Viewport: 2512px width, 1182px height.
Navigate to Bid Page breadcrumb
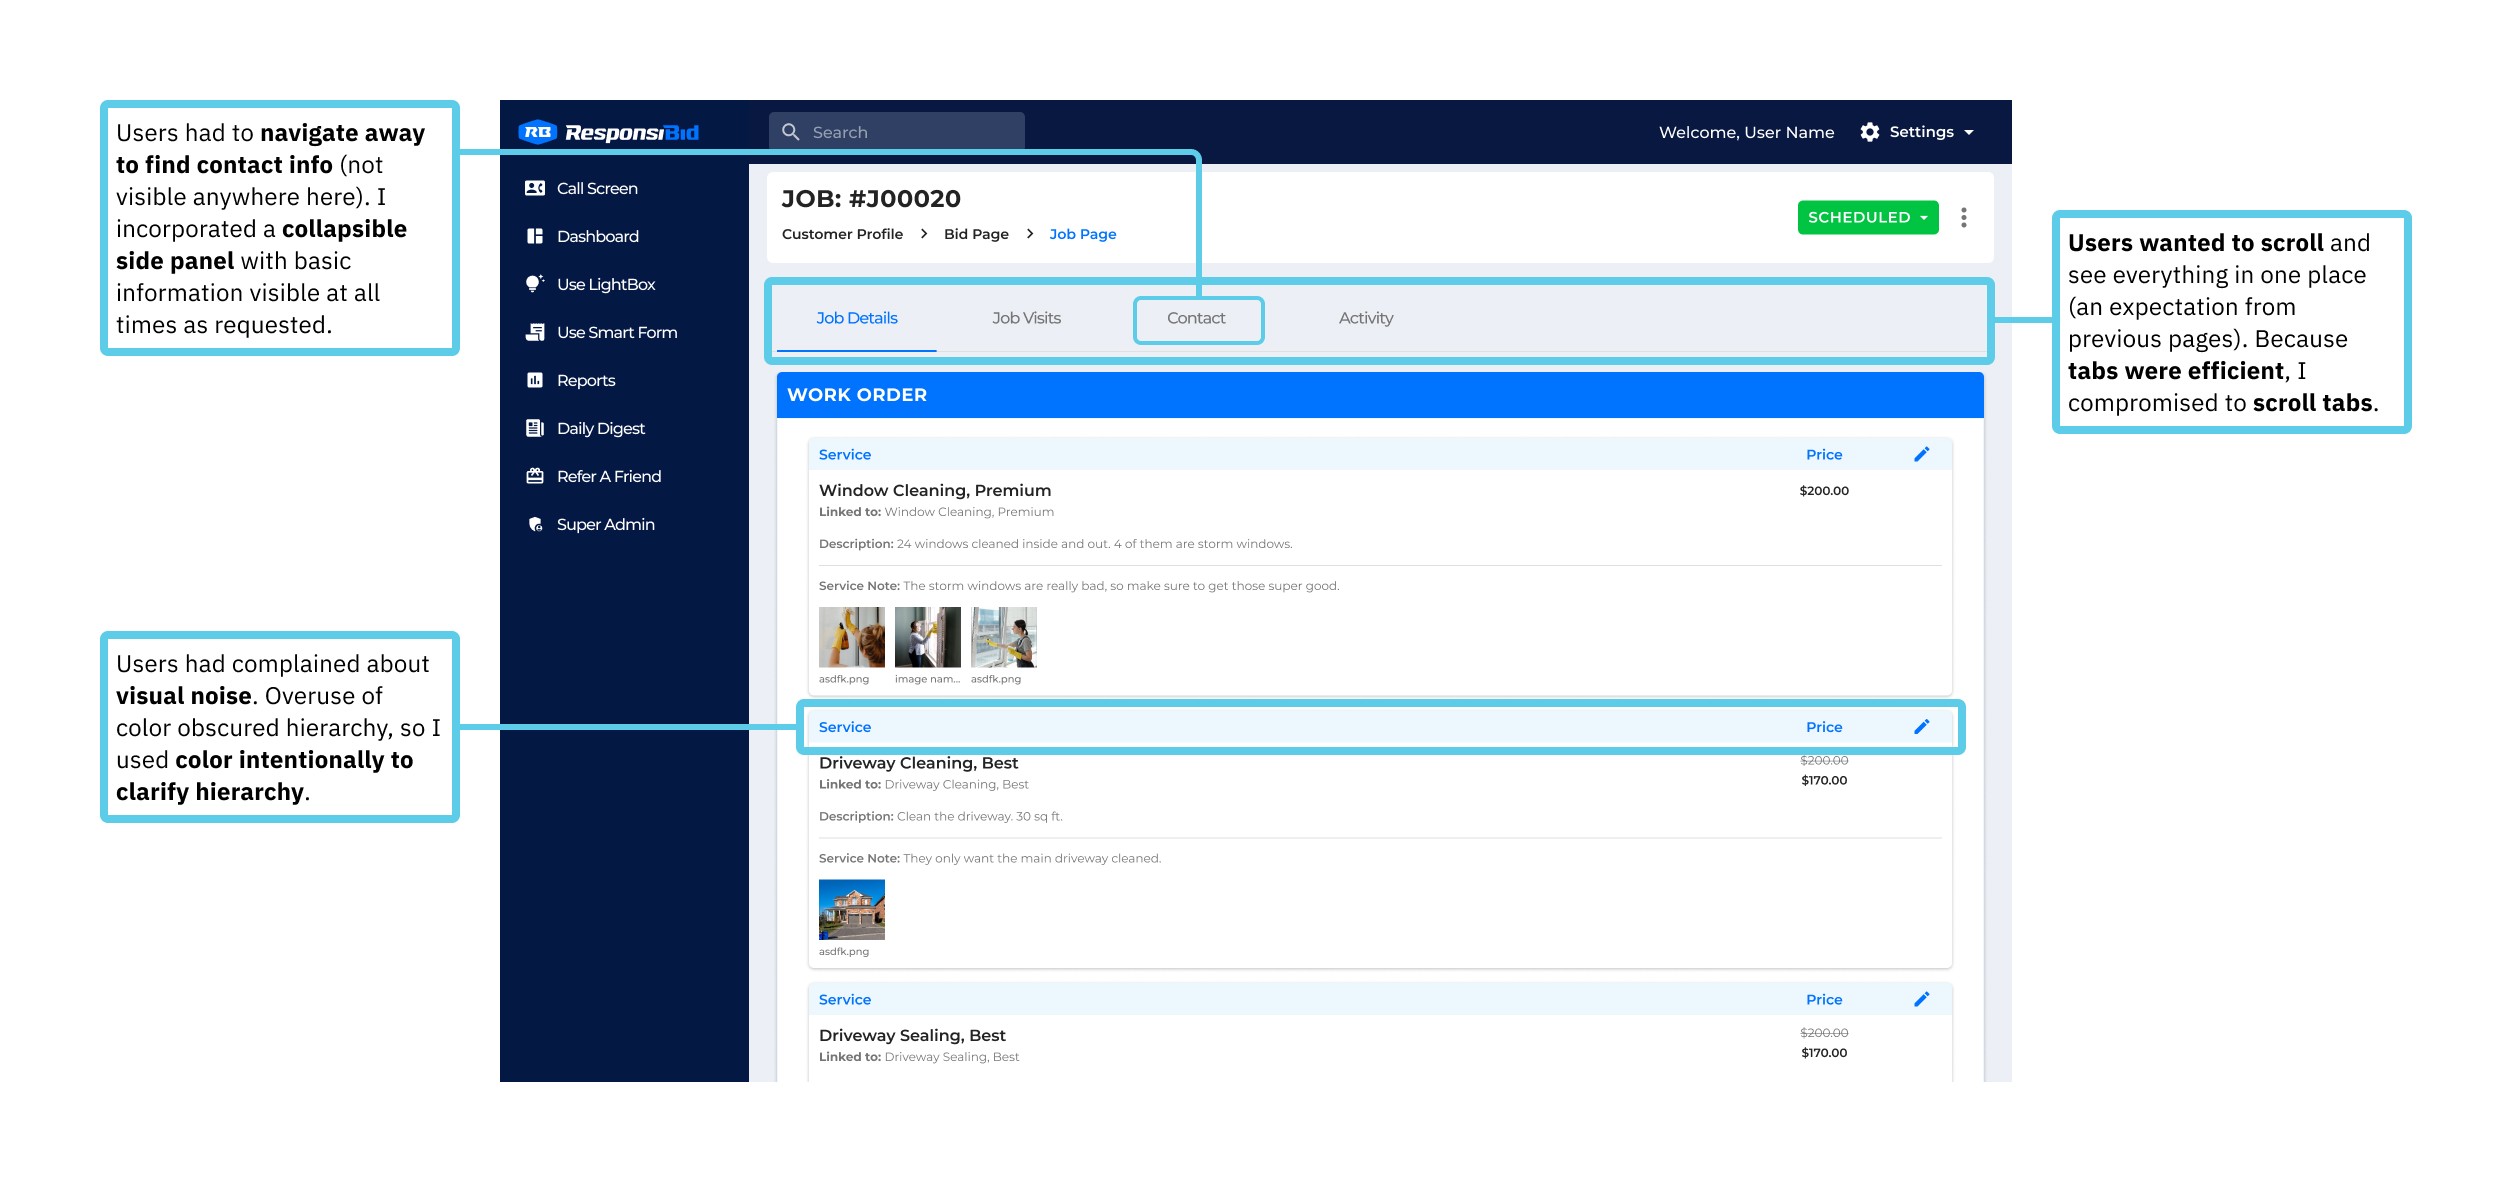[976, 234]
